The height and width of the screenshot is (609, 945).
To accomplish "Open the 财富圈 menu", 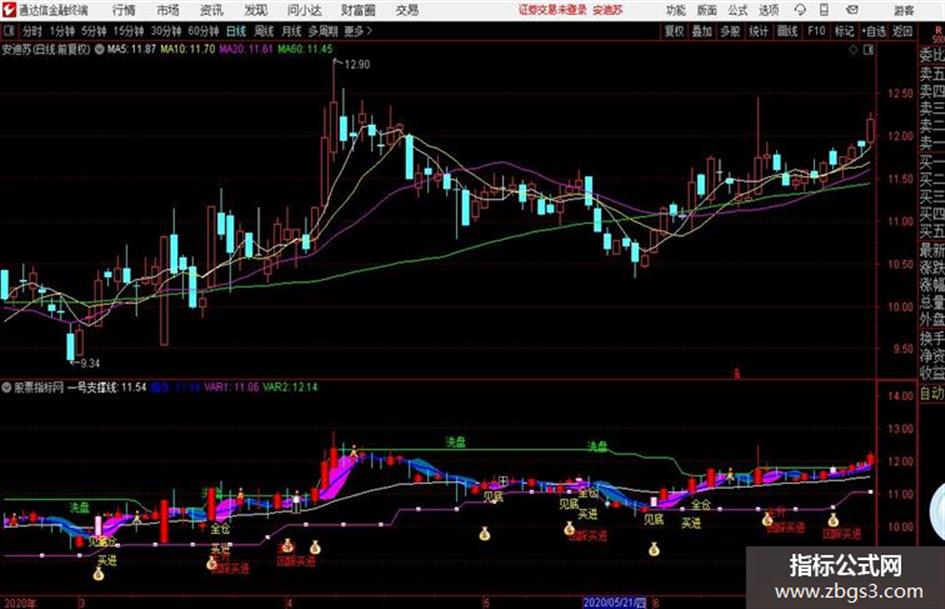I will point(358,10).
